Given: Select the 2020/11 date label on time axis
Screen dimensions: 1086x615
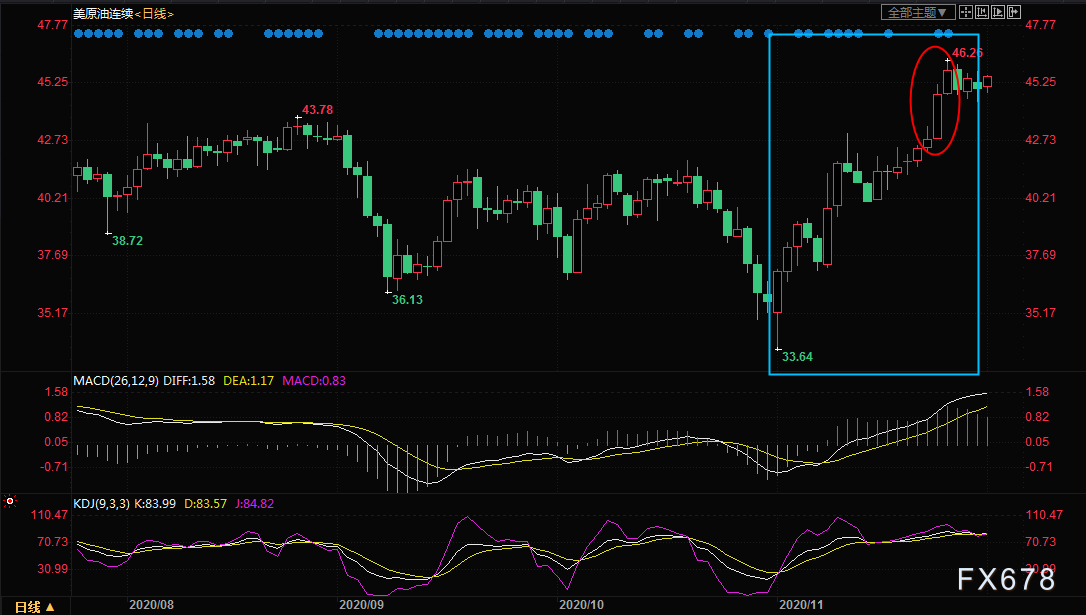Looking at the screenshot, I should [x=801, y=605].
